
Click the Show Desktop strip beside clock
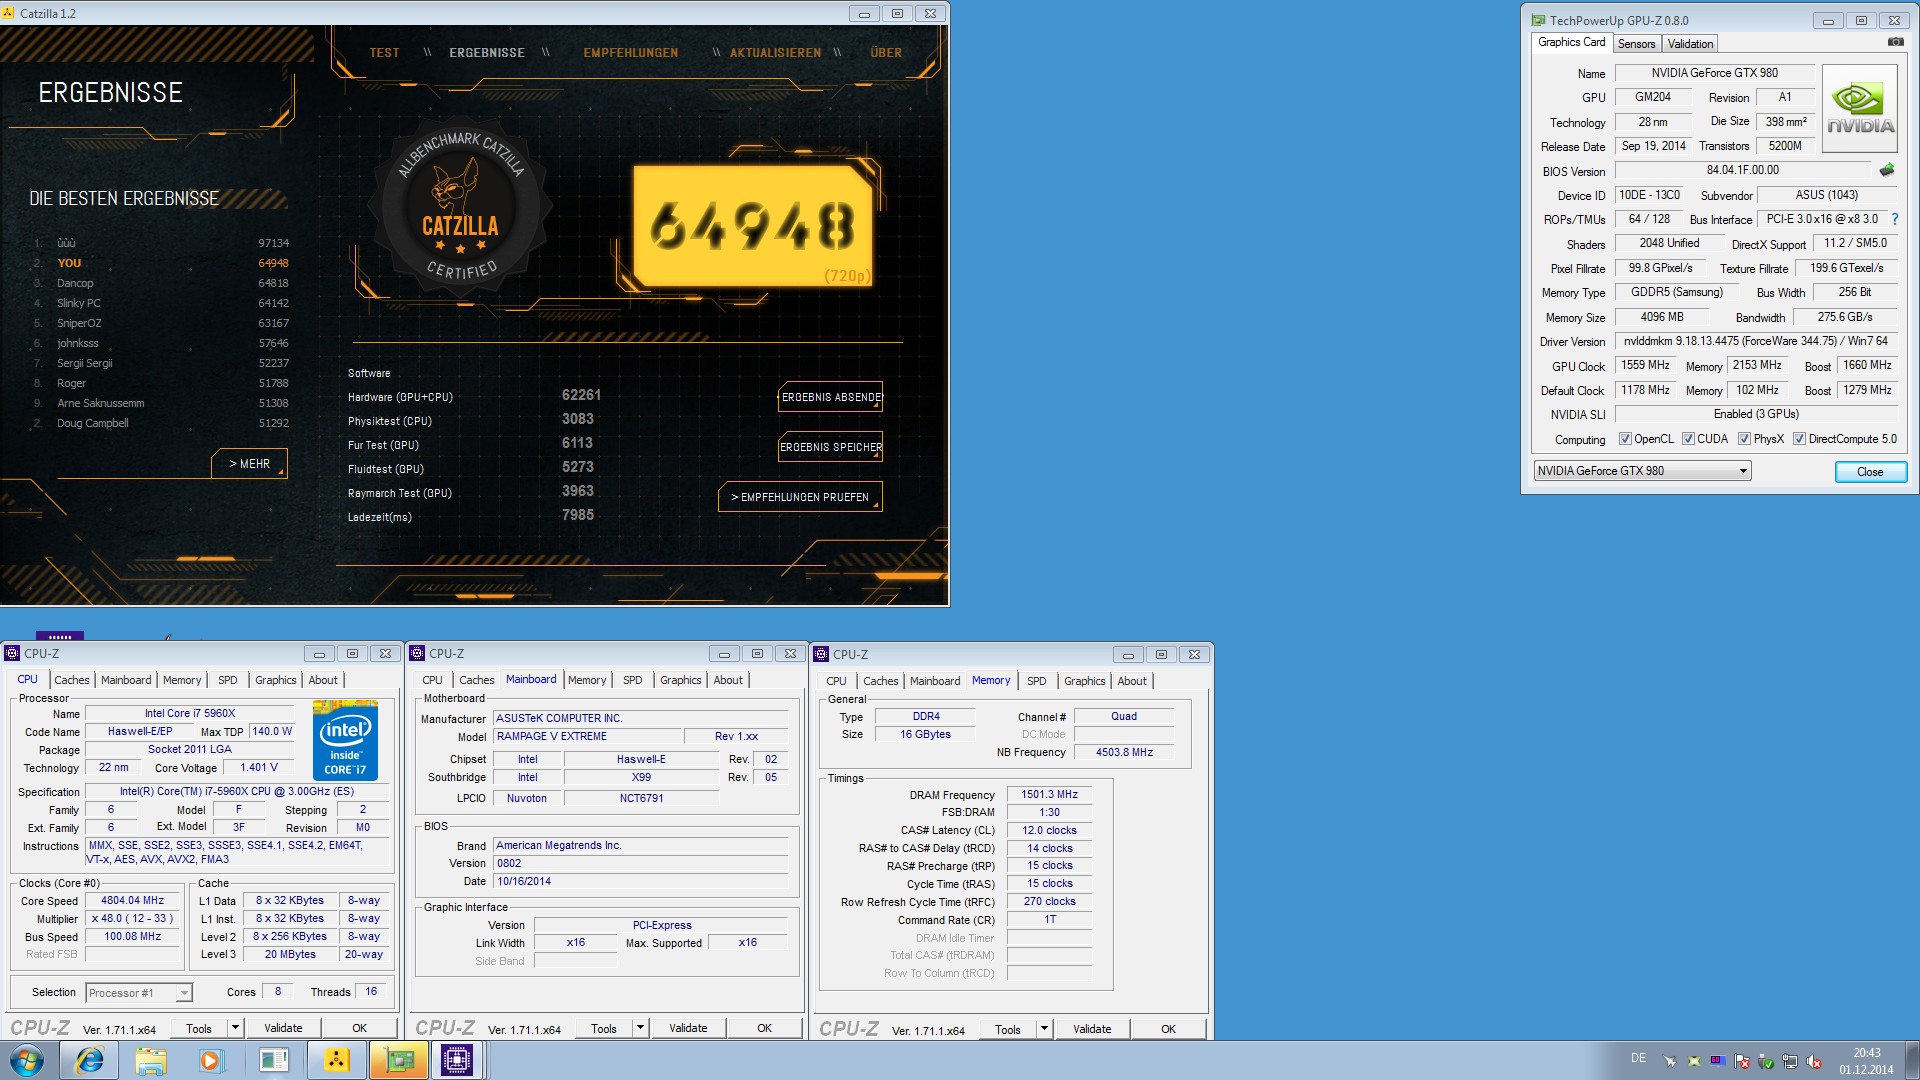[x=1913, y=1060]
